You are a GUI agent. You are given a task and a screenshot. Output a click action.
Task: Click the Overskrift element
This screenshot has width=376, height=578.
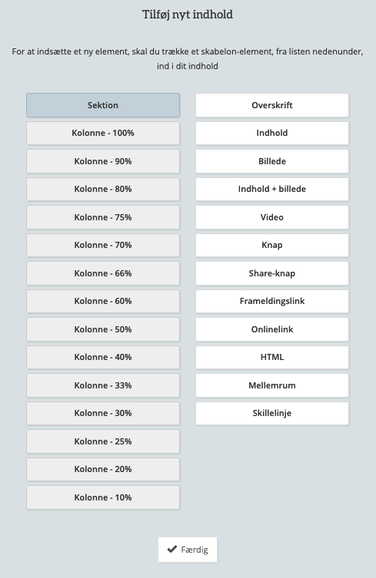point(272,105)
